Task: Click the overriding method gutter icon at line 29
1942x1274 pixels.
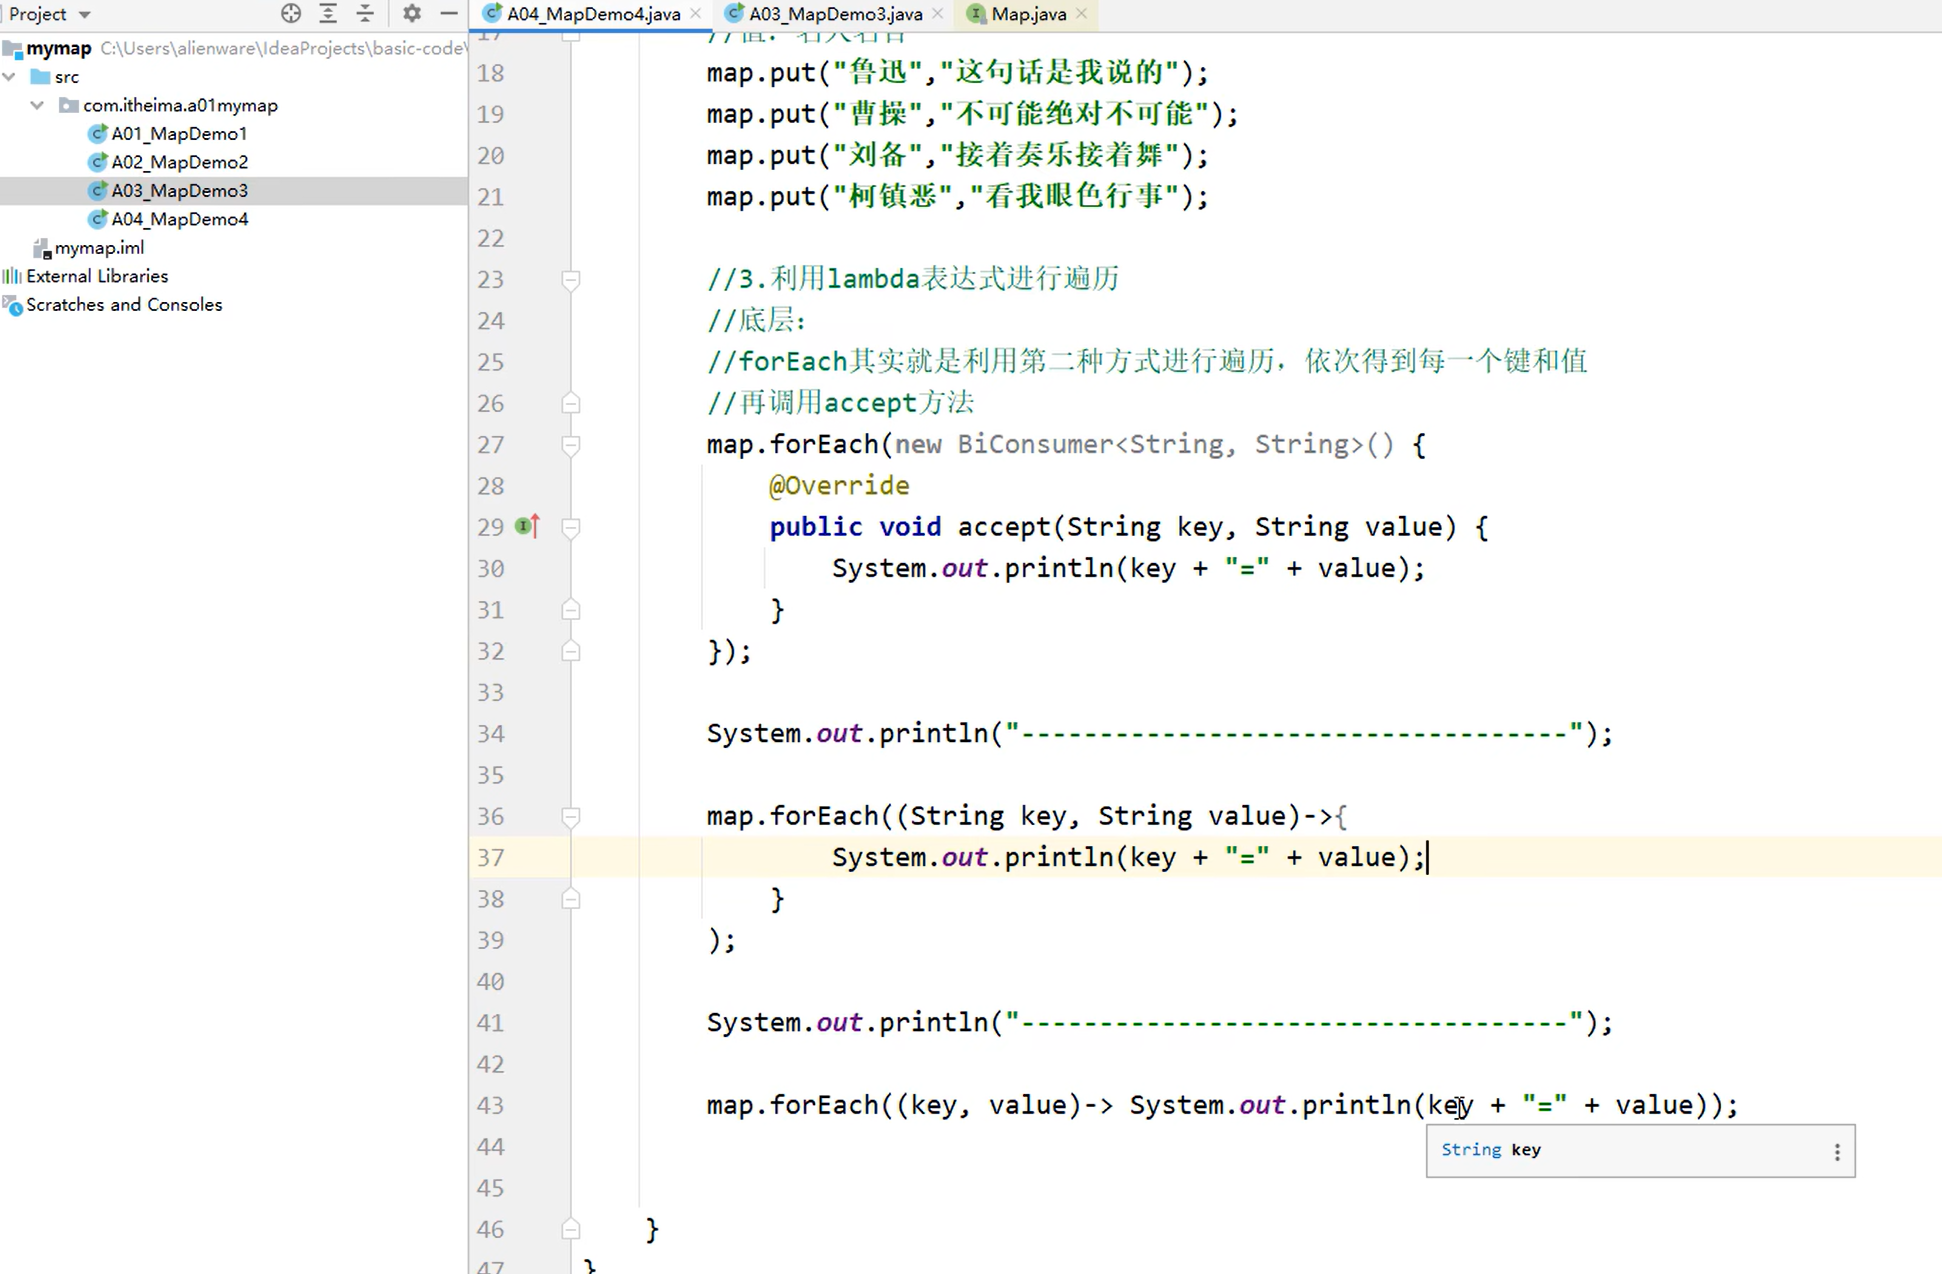Action: pos(527,526)
